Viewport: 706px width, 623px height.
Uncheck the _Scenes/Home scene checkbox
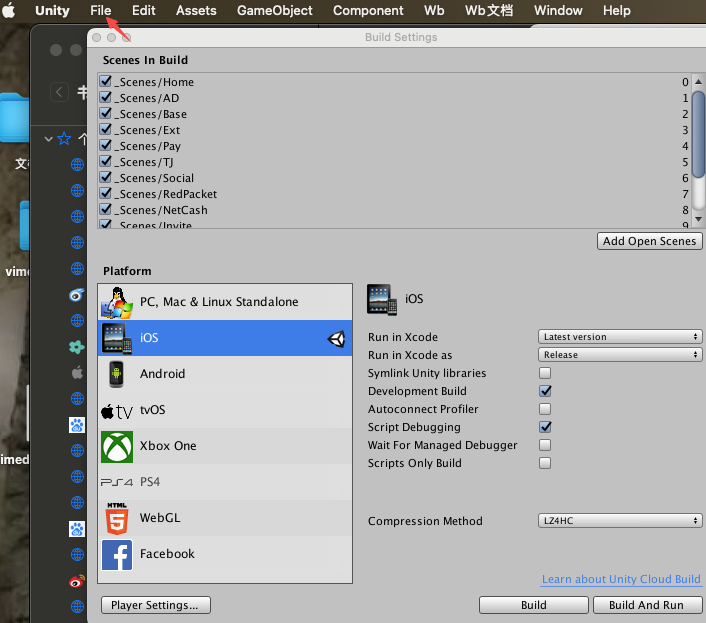click(x=106, y=81)
